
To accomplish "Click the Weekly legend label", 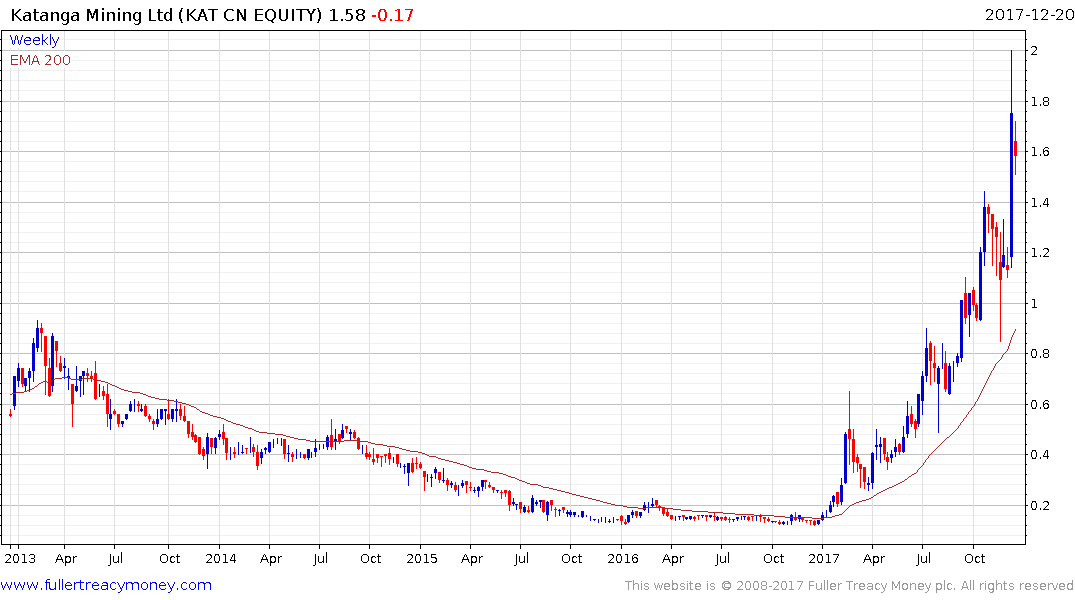I will (x=34, y=40).
